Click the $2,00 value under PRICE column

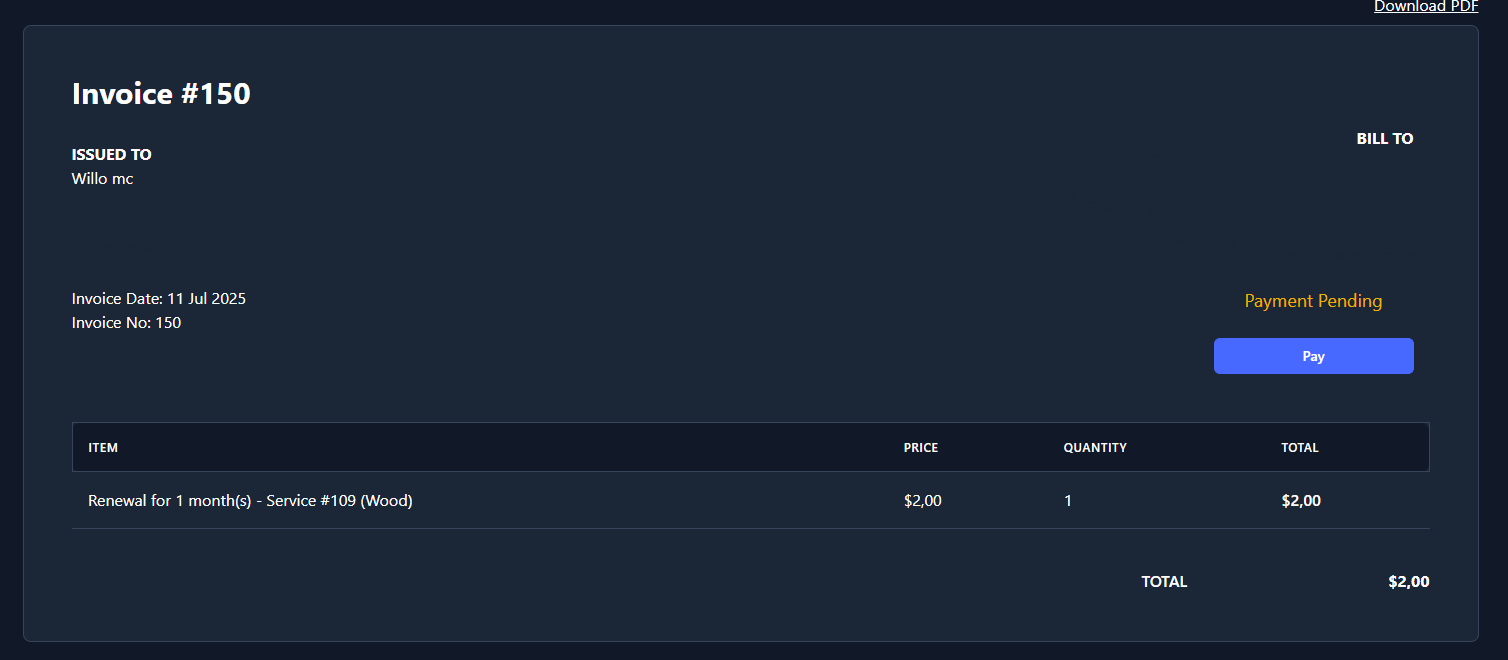922,501
